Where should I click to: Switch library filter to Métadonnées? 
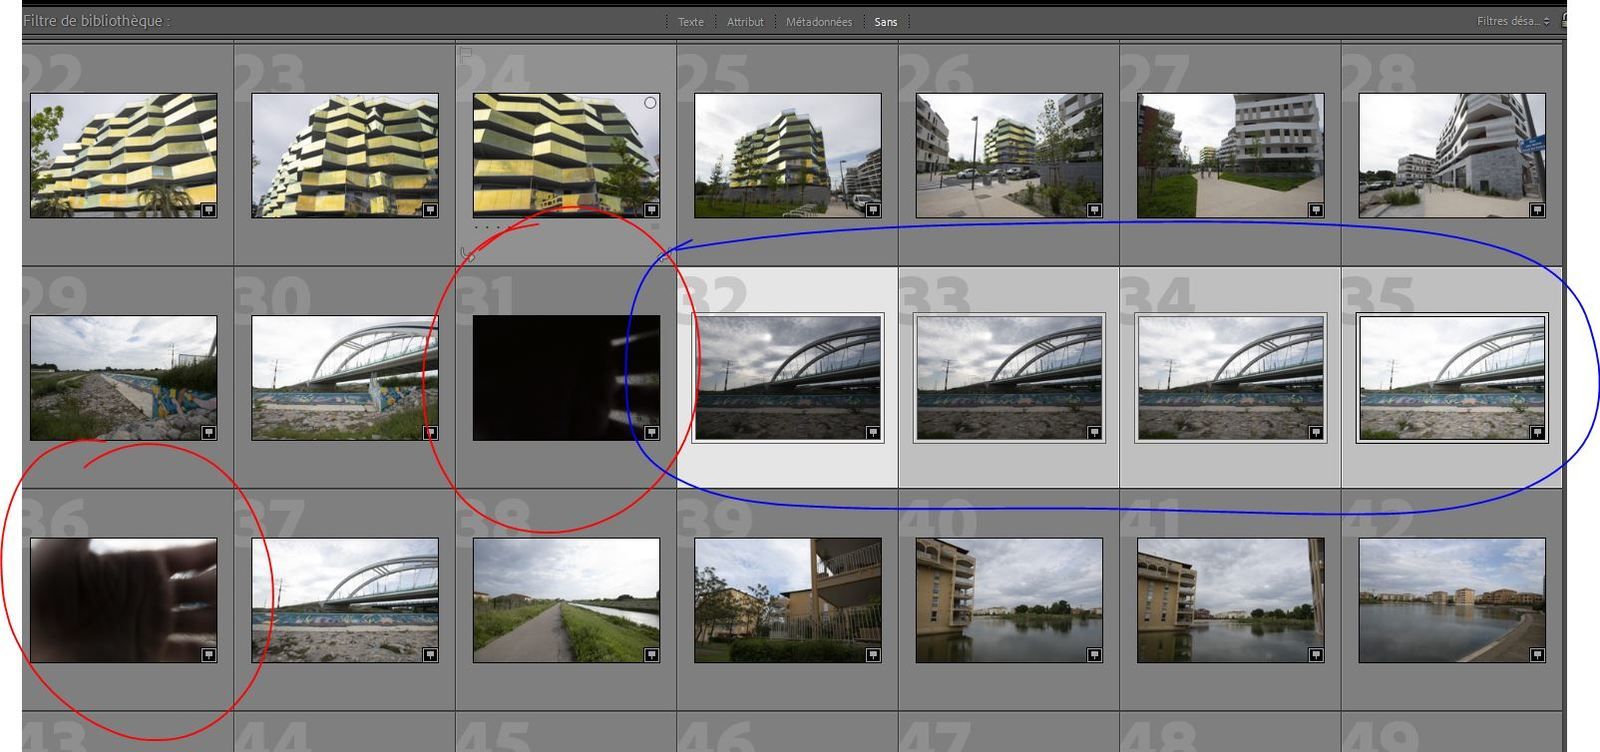(819, 22)
